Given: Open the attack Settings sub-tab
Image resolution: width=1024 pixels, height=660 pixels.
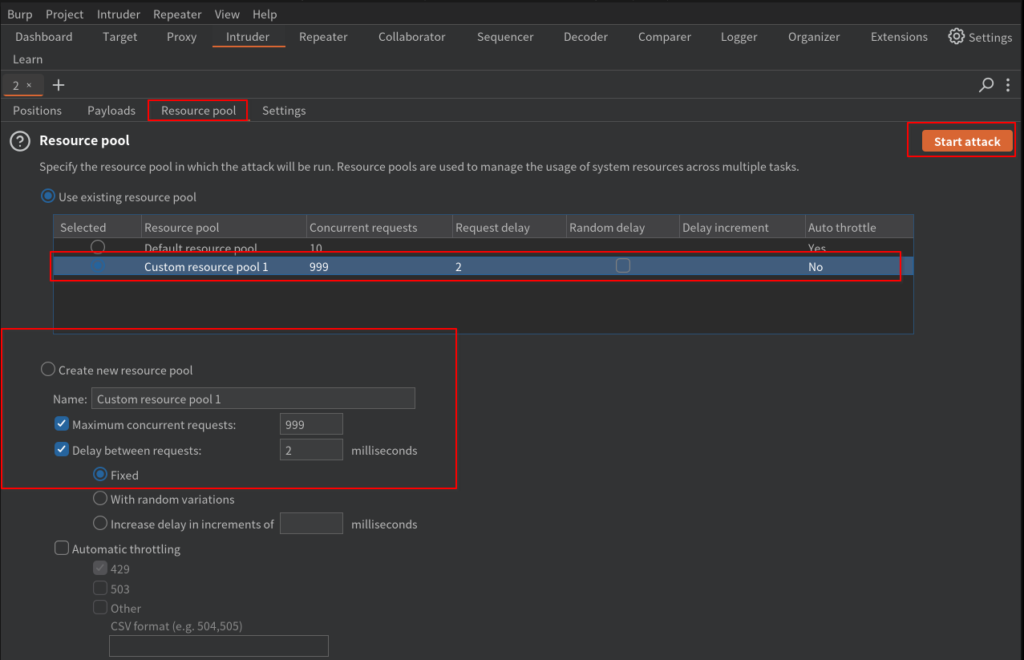Looking at the screenshot, I should tap(283, 110).
